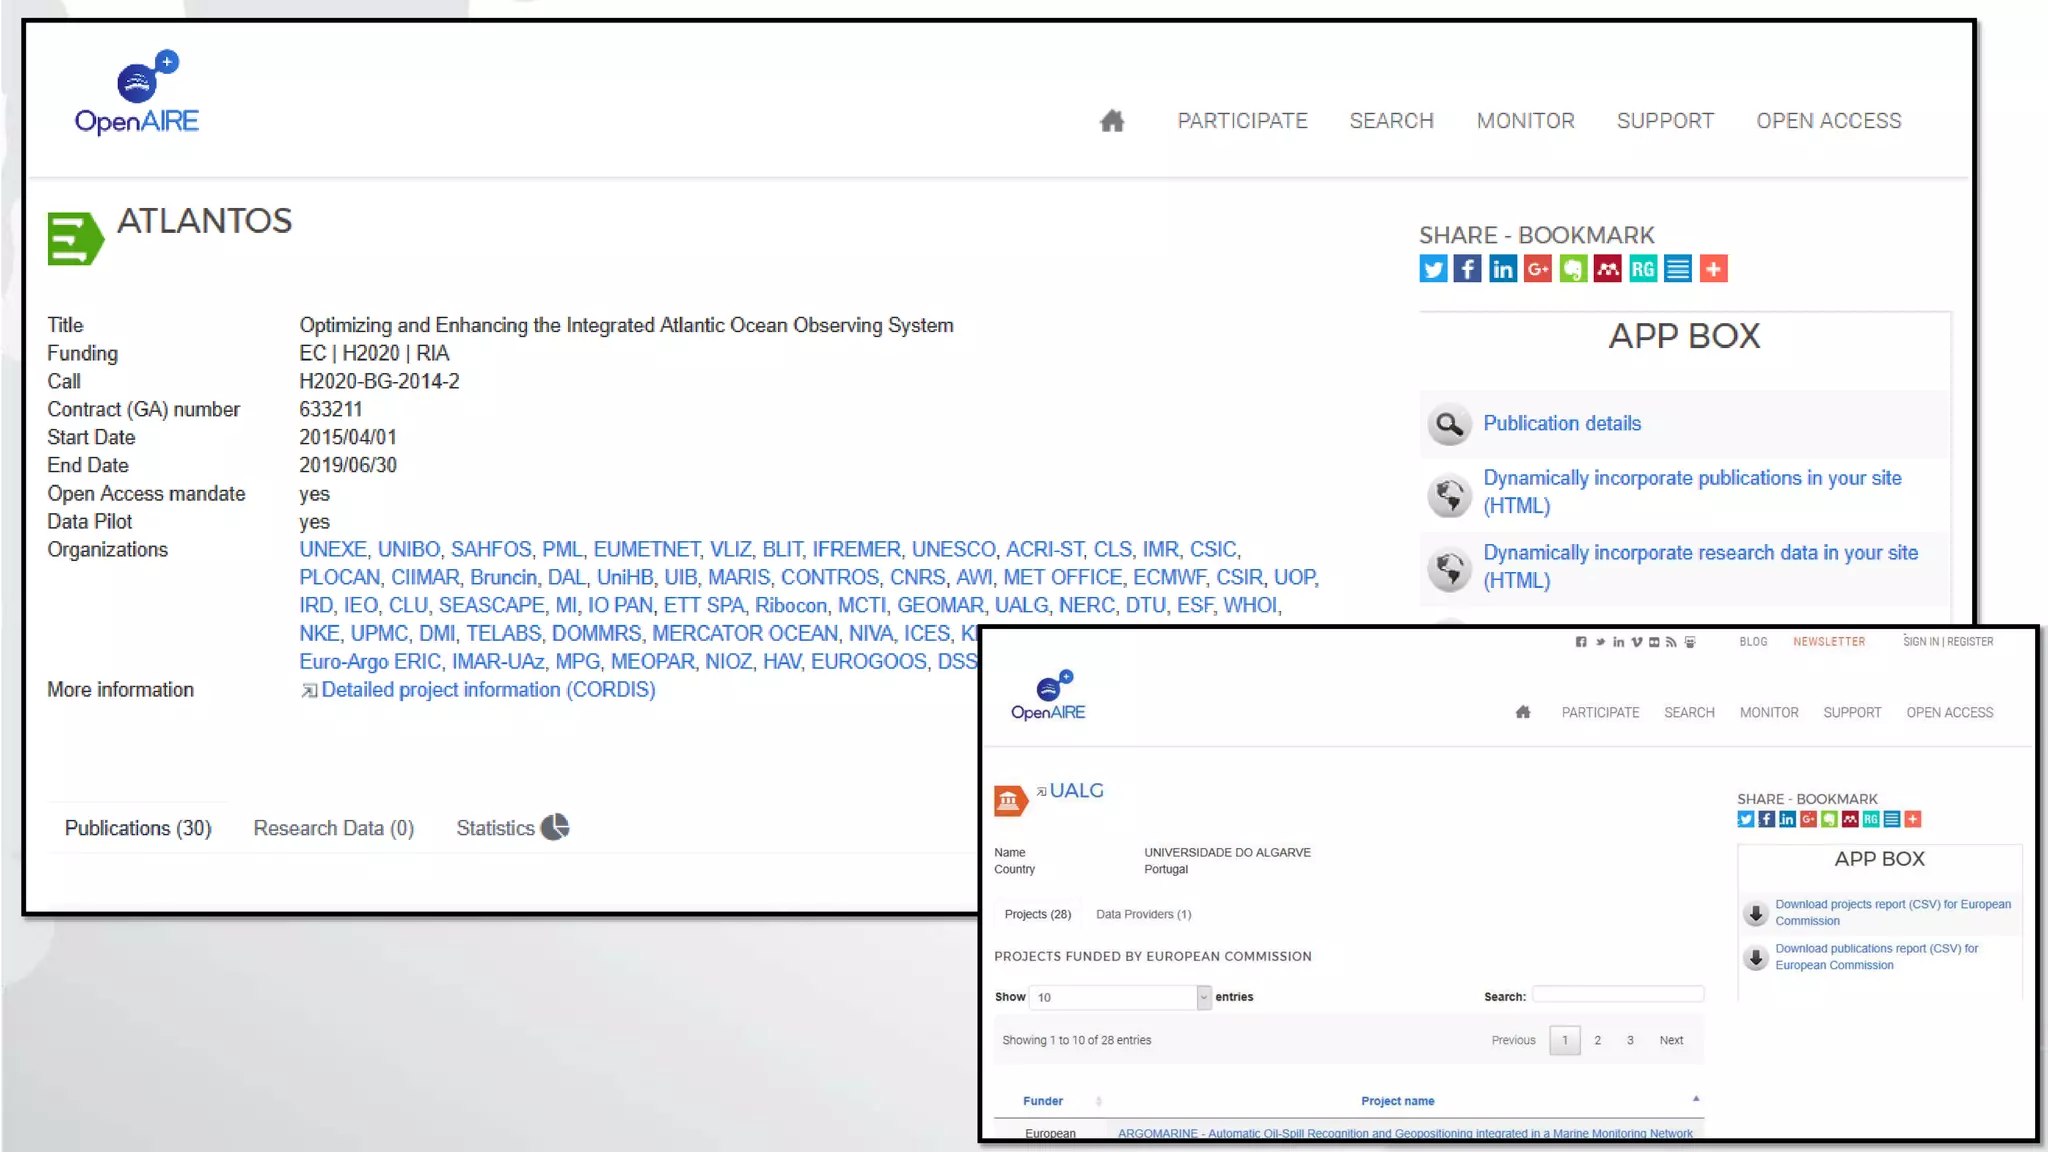The height and width of the screenshot is (1152, 2048).
Task: Go to page 2 of projects
Action: coord(1597,1040)
